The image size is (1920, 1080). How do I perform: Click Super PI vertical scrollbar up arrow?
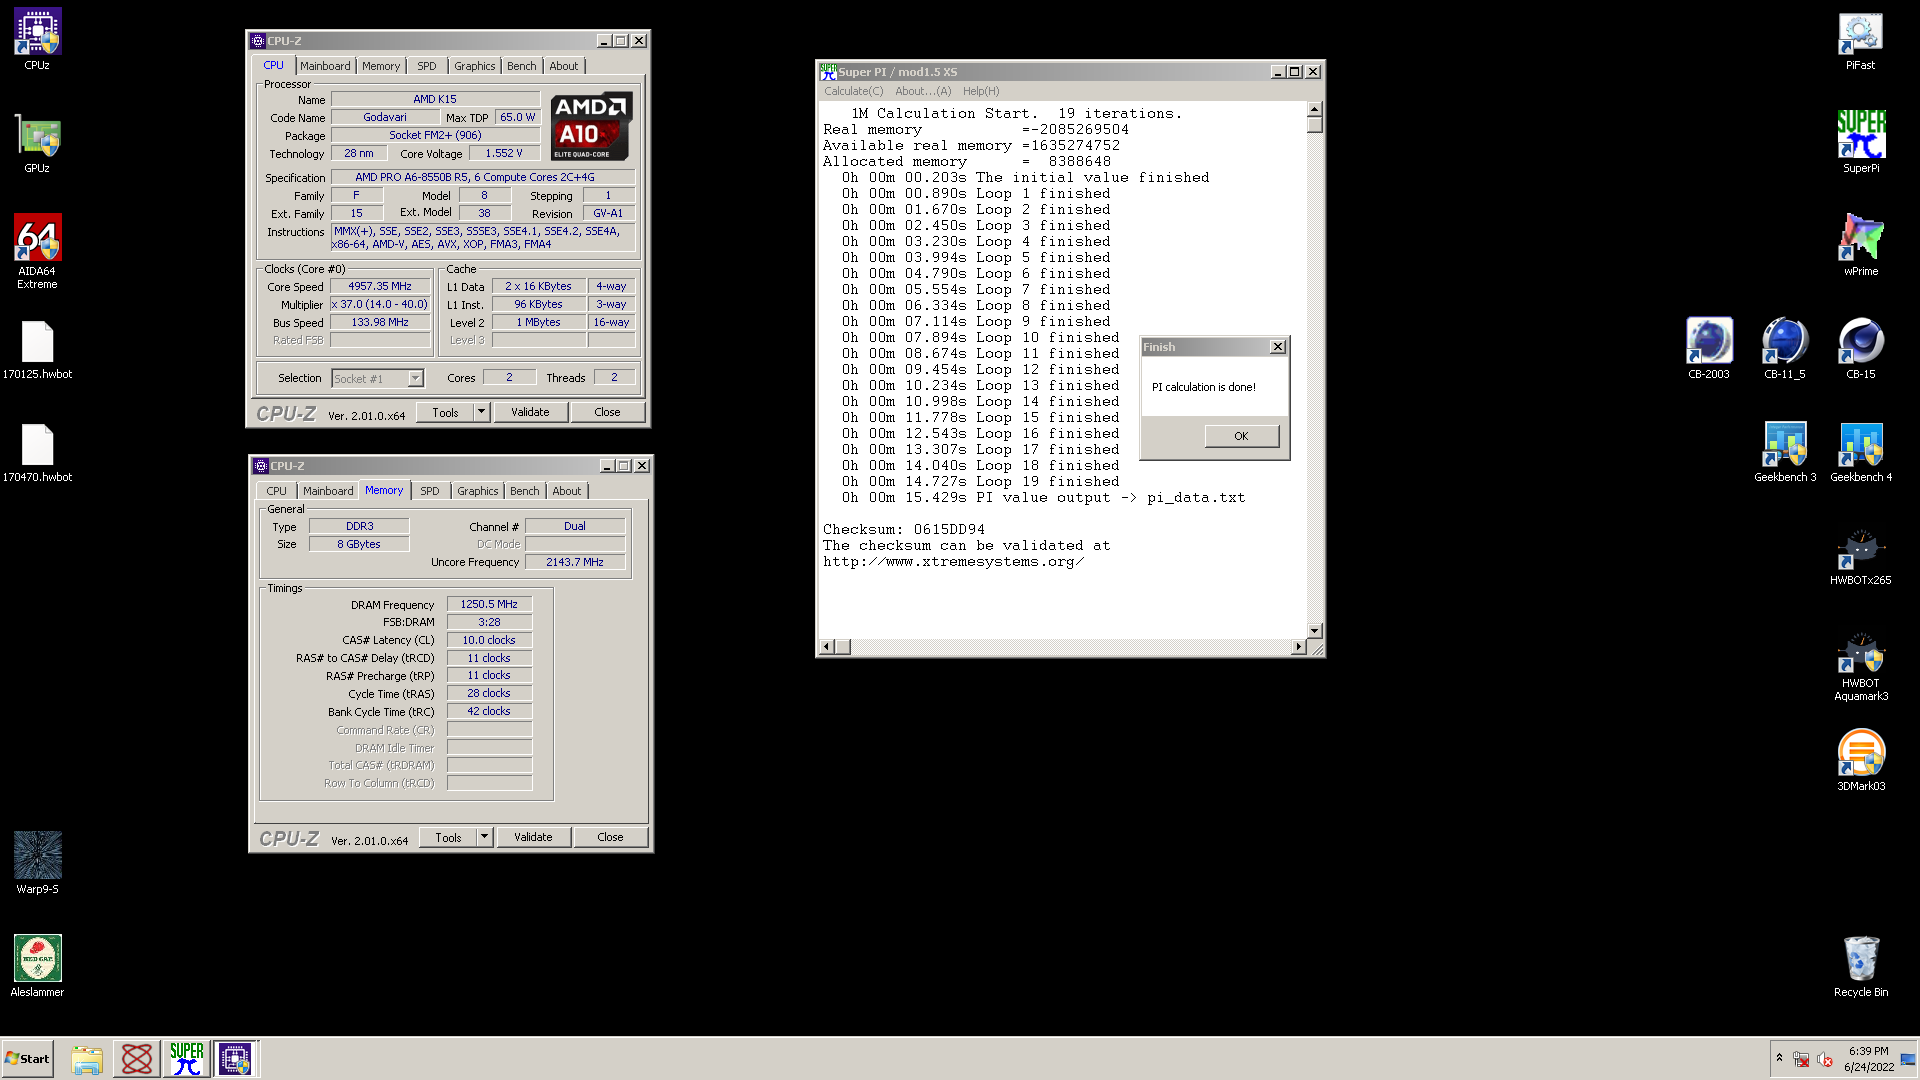pyautogui.click(x=1315, y=109)
